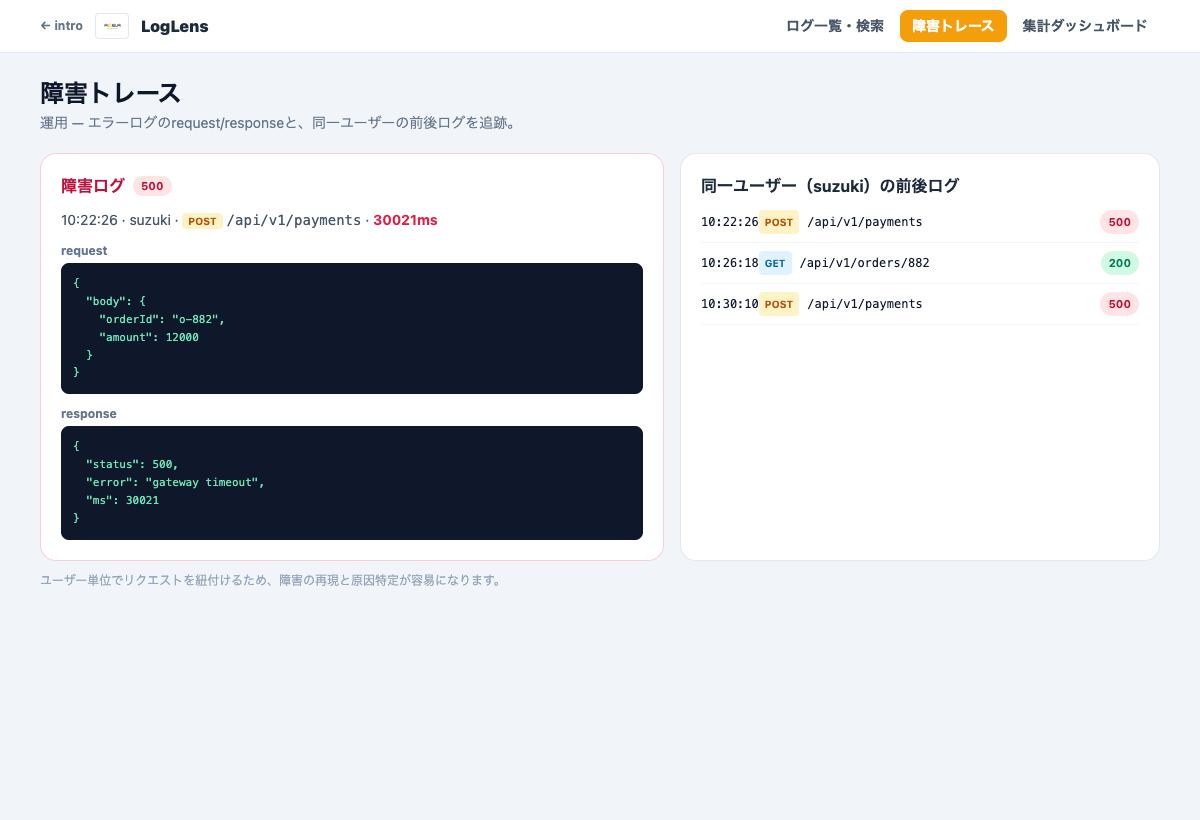The width and height of the screenshot is (1200, 820).
Task: Click the "ms": 30021 line
Action: pos(122,500)
